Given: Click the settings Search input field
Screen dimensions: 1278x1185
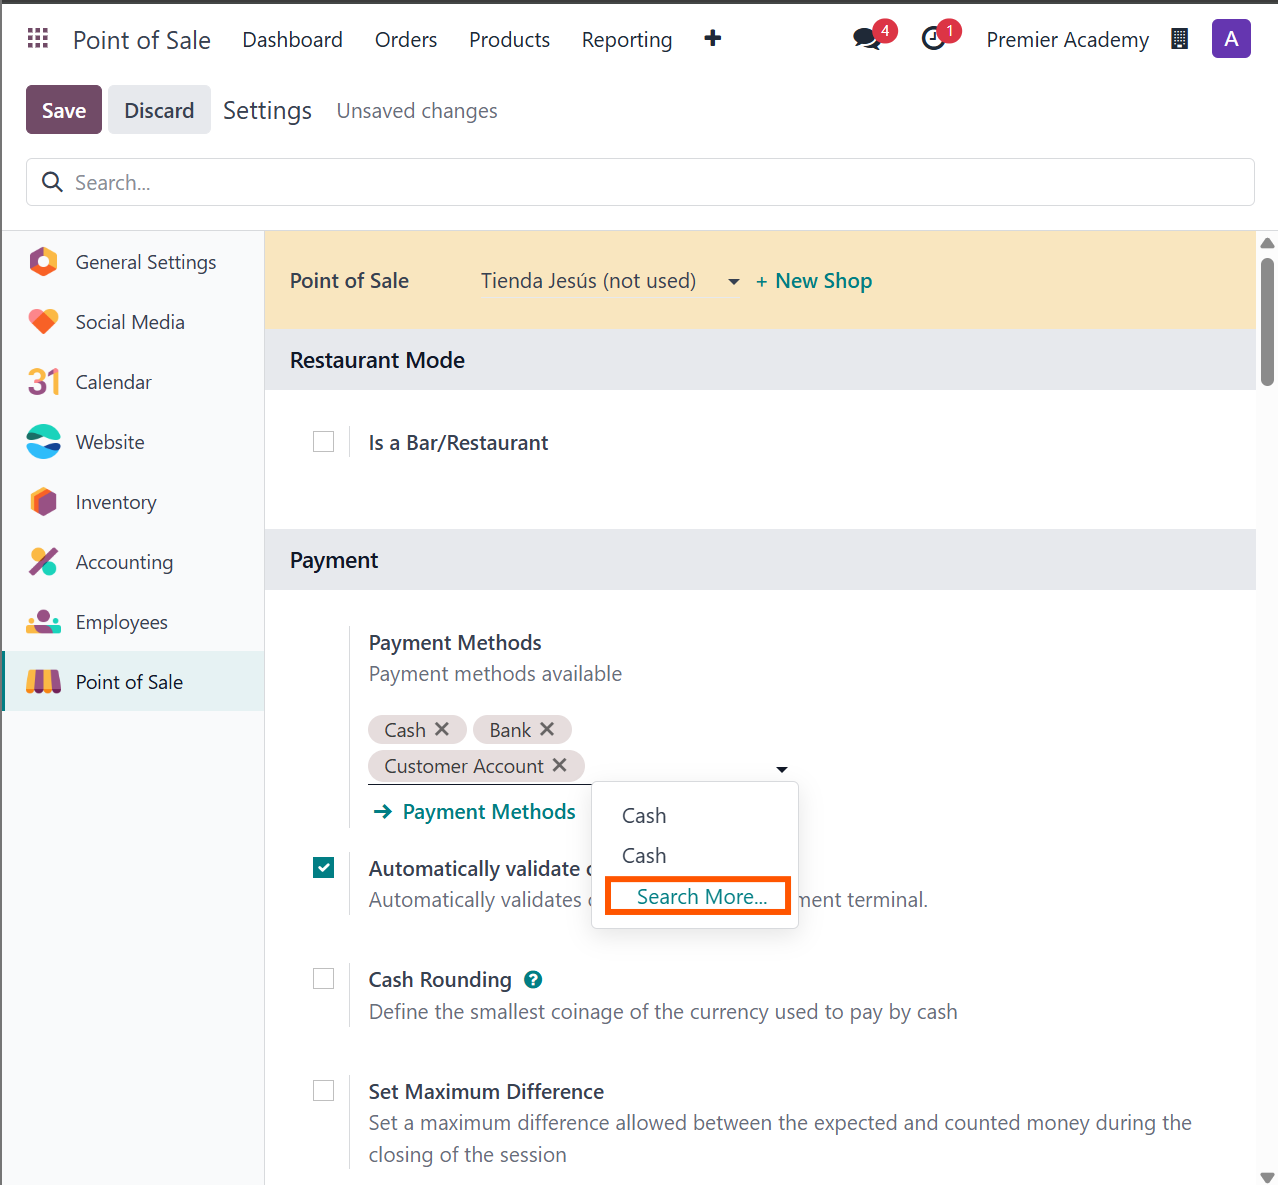Looking at the screenshot, I should click(x=640, y=183).
